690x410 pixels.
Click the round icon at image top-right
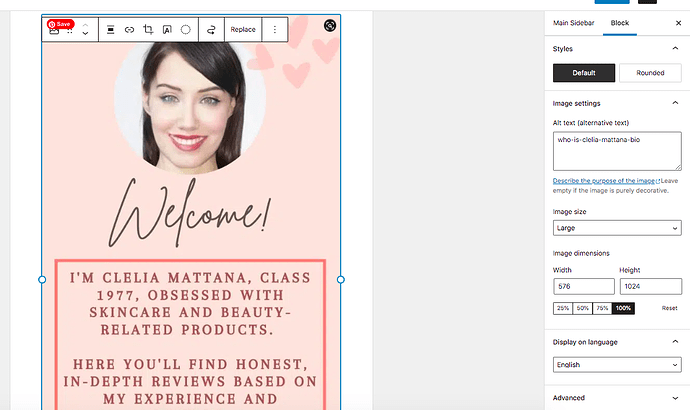click(330, 26)
